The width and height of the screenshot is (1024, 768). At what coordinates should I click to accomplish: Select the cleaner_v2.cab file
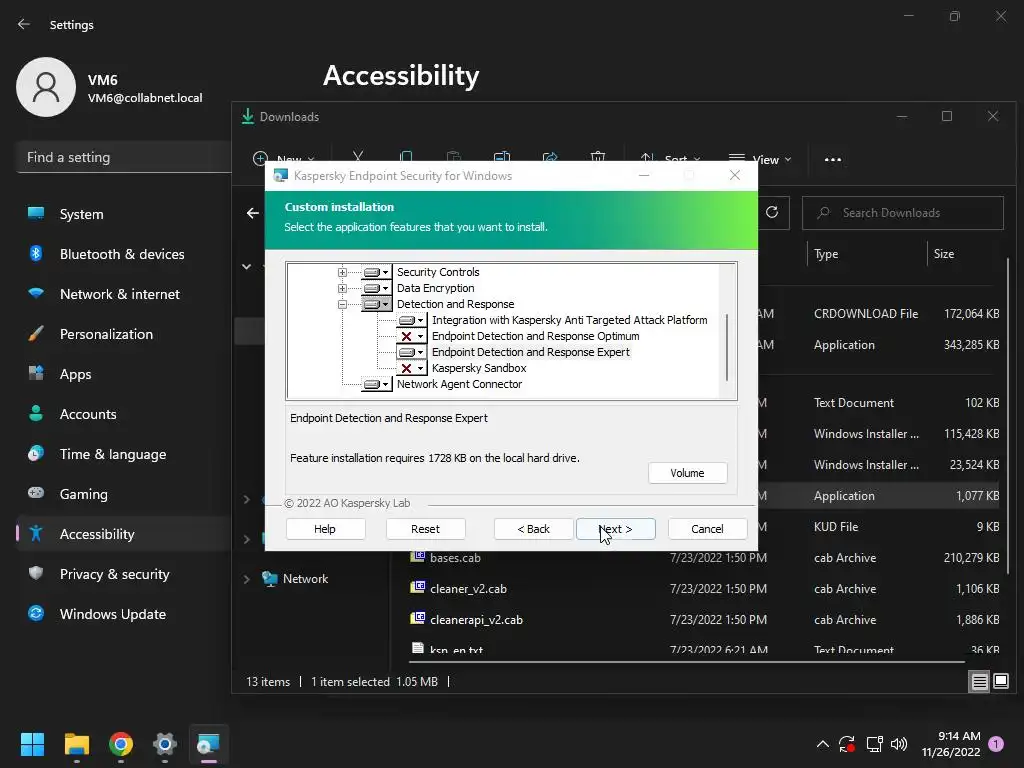pos(468,588)
